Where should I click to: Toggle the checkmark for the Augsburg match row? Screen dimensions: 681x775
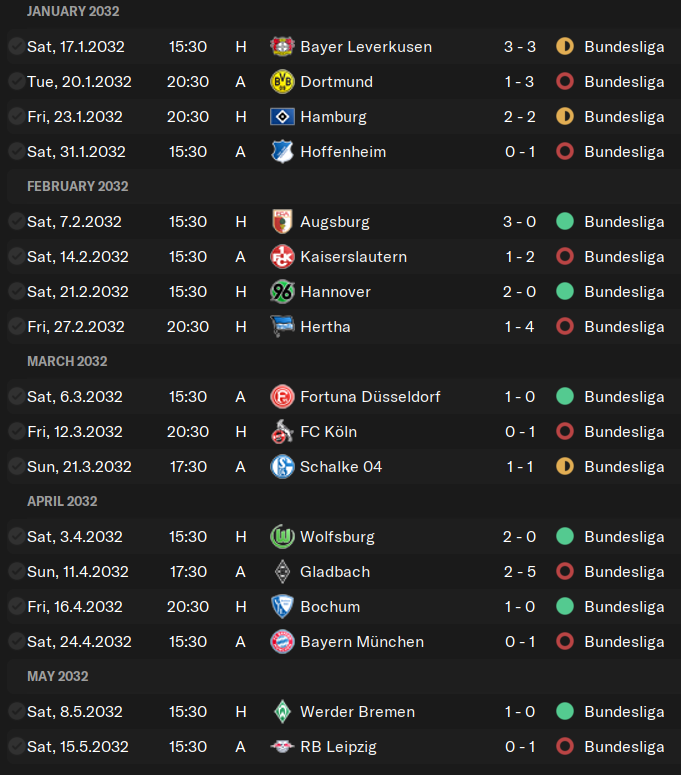pyautogui.click(x=16, y=221)
